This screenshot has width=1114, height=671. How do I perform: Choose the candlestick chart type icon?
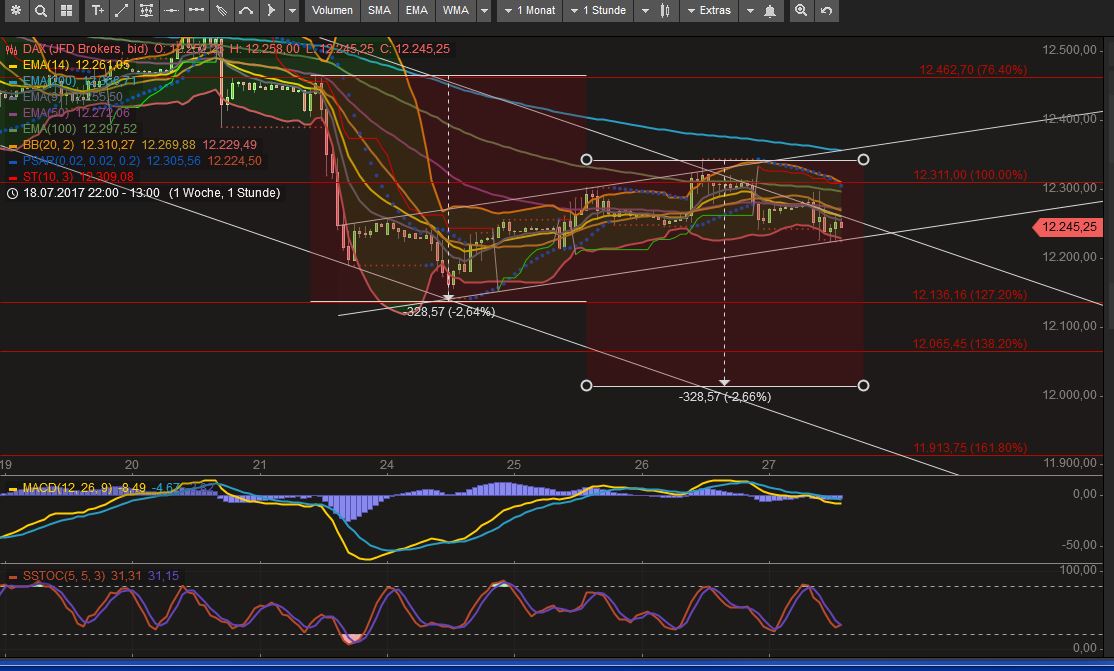(x=665, y=11)
